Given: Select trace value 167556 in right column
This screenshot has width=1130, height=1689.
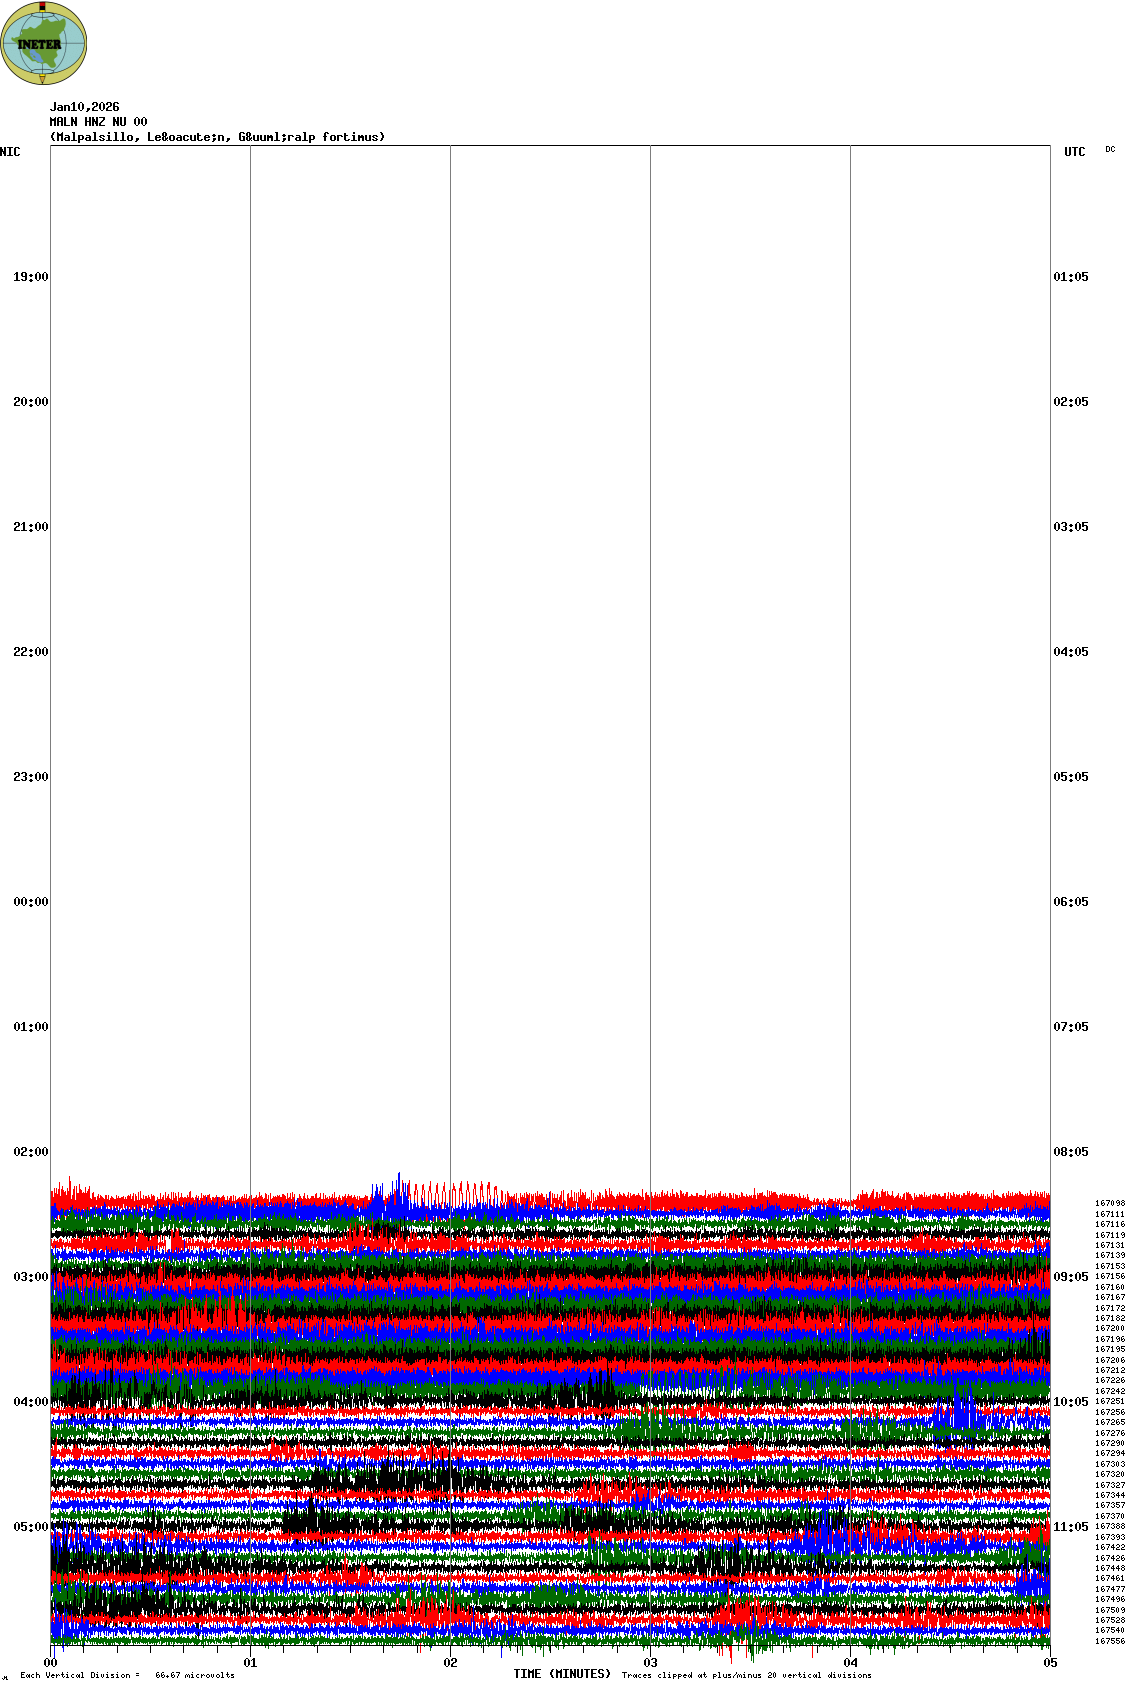Looking at the screenshot, I should 1110,1641.
